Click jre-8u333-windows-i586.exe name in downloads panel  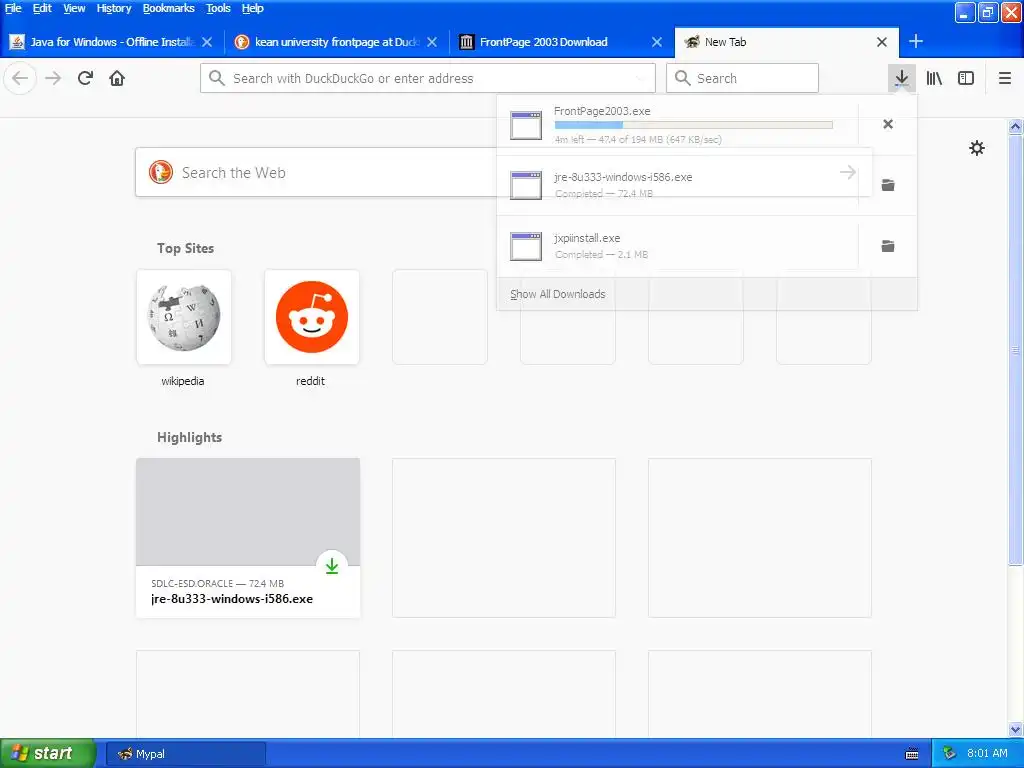(623, 177)
